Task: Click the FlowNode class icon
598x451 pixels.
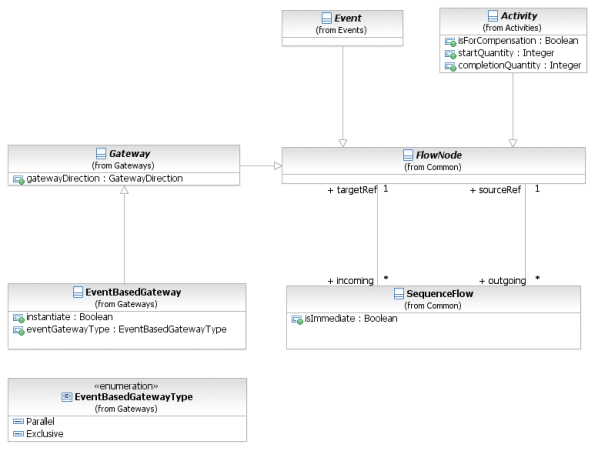Action: coord(408,155)
